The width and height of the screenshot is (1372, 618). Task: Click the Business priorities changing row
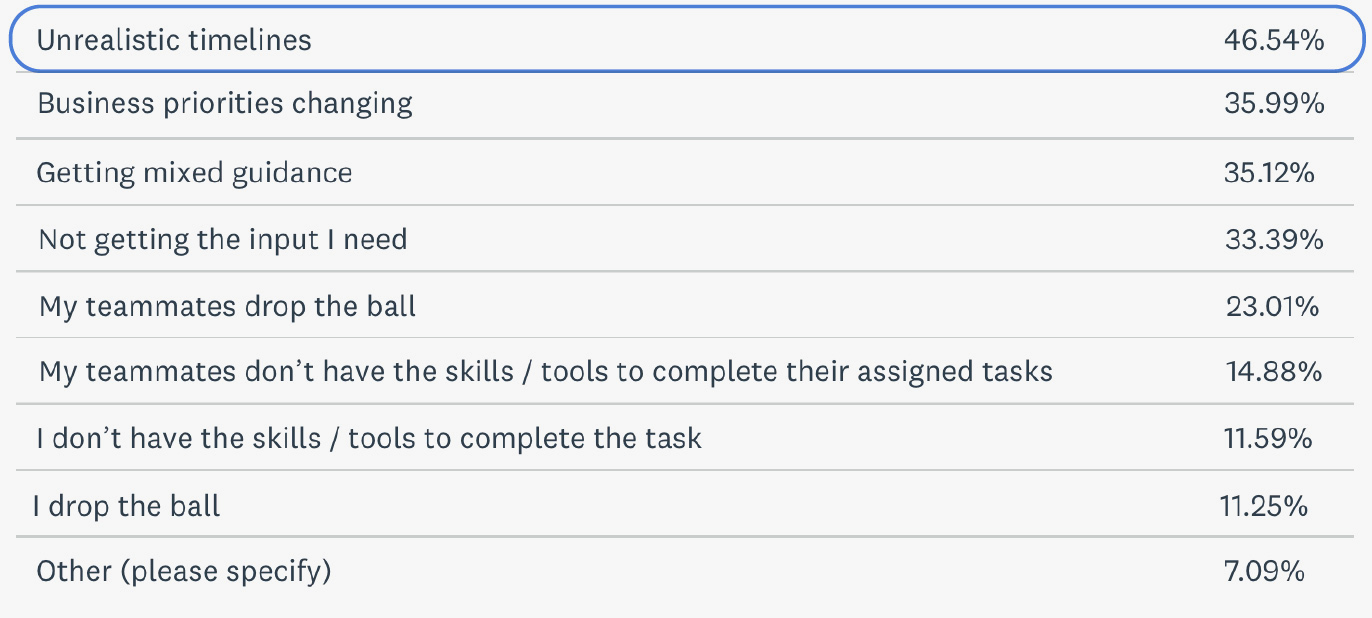click(686, 105)
